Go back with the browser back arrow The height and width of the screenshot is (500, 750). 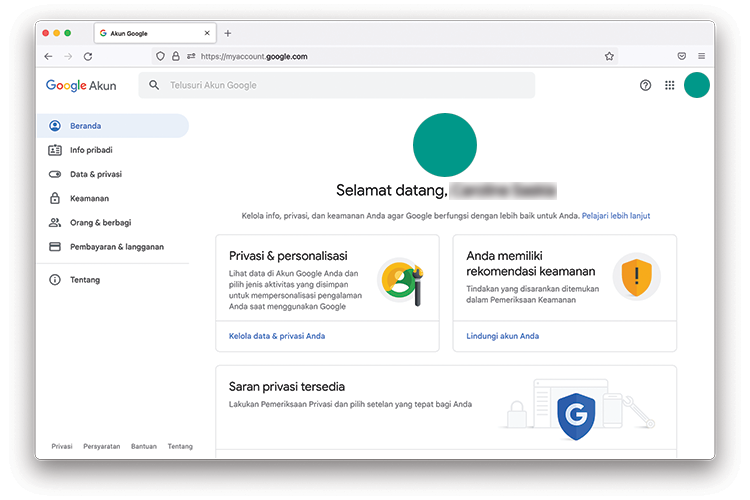(48, 56)
